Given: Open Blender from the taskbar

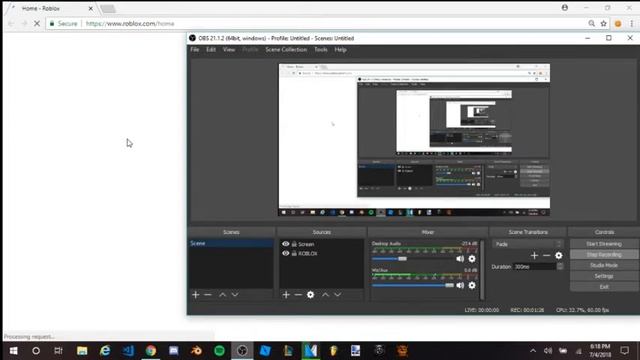Looking at the screenshot, I should (x=196, y=351).
